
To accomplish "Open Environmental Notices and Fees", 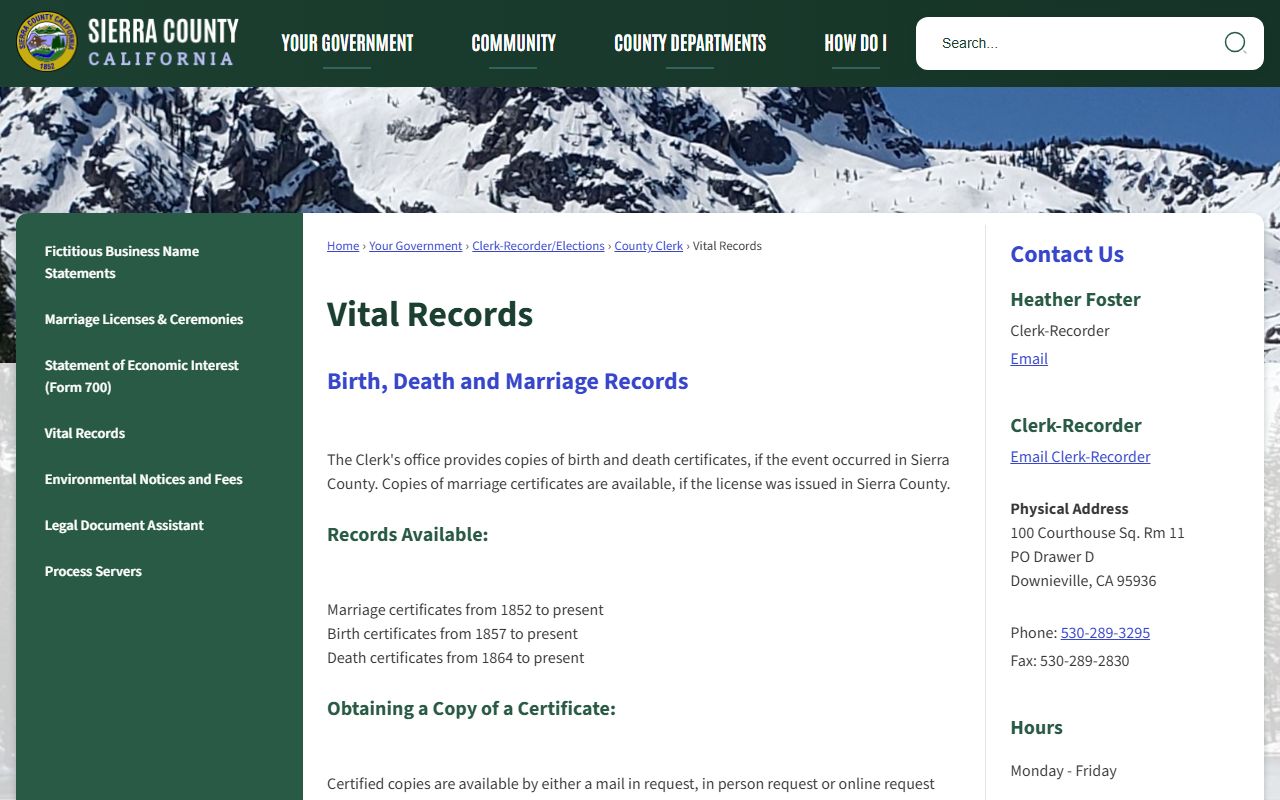I will [x=144, y=479].
